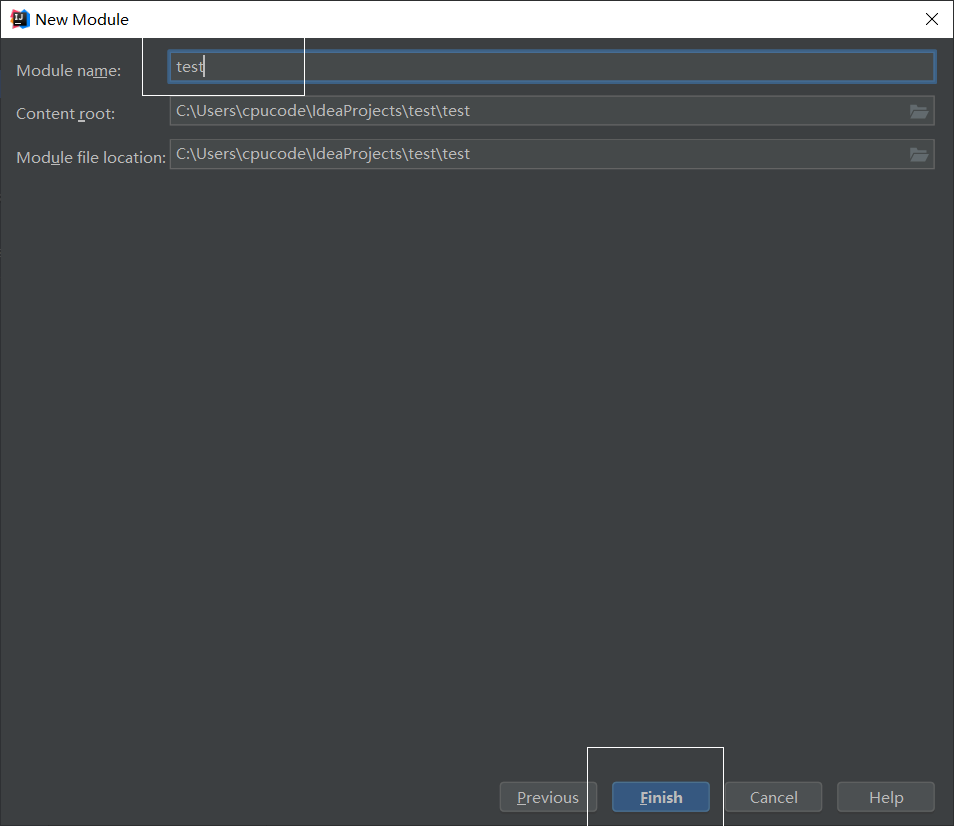The width and height of the screenshot is (954, 826).
Task: Browse folder icon for Module file location
Action: tap(919, 154)
